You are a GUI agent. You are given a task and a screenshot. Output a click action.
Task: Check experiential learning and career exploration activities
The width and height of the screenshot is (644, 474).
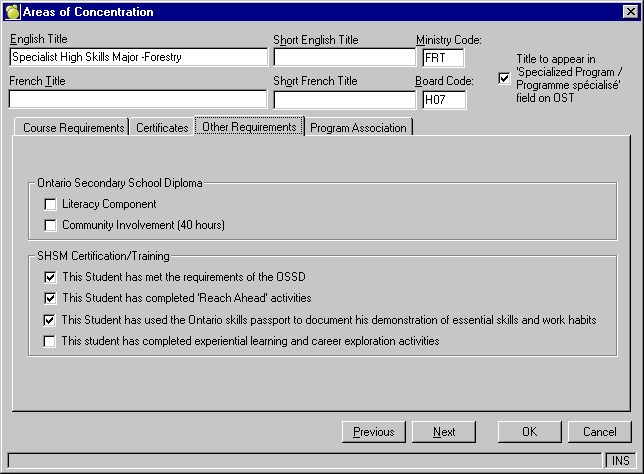pos(51,341)
